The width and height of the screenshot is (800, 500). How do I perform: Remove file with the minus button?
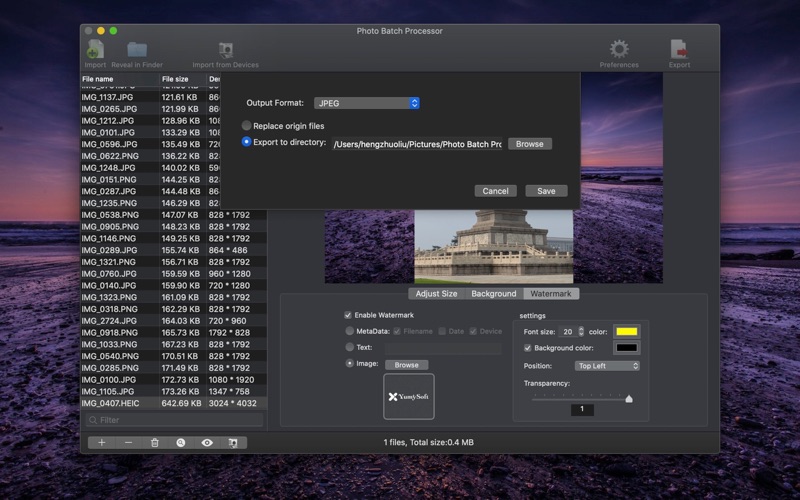(x=128, y=442)
